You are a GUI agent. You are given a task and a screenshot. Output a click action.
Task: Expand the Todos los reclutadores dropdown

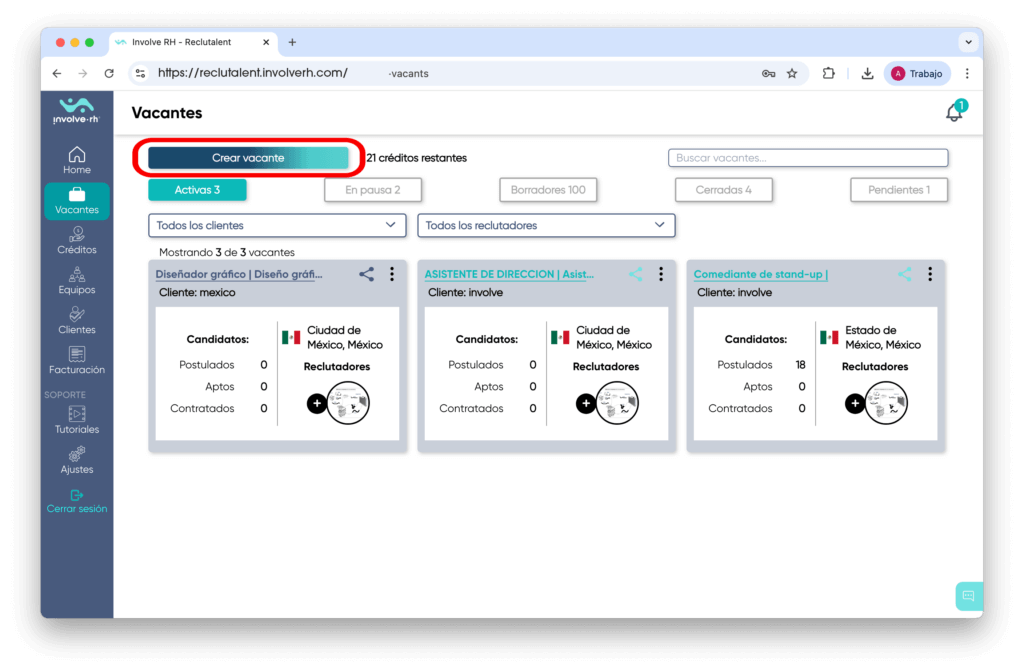pyautogui.click(x=546, y=226)
